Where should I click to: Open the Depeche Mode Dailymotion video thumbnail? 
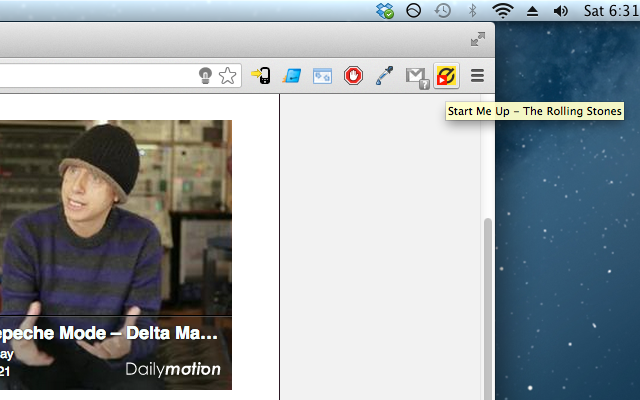(116, 255)
